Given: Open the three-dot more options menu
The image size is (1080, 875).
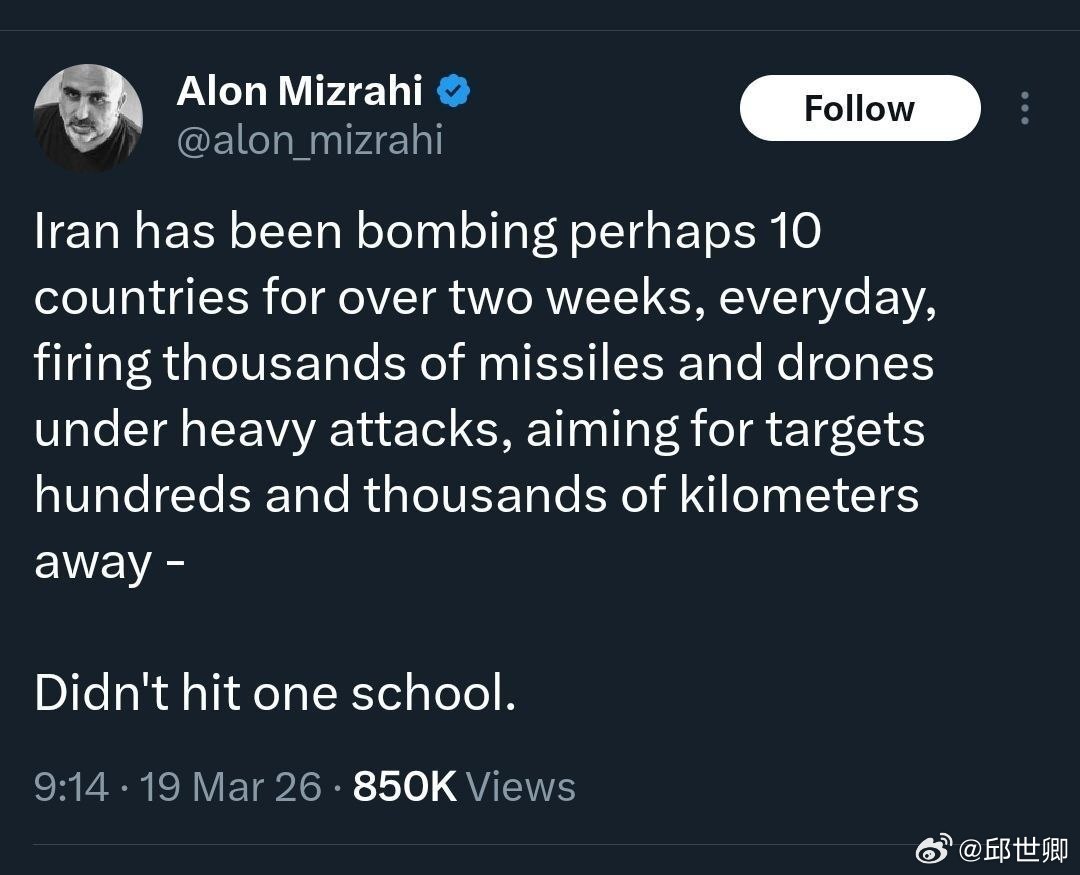Looking at the screenshot, I should pyautogui.click(x=1024, y=108).
